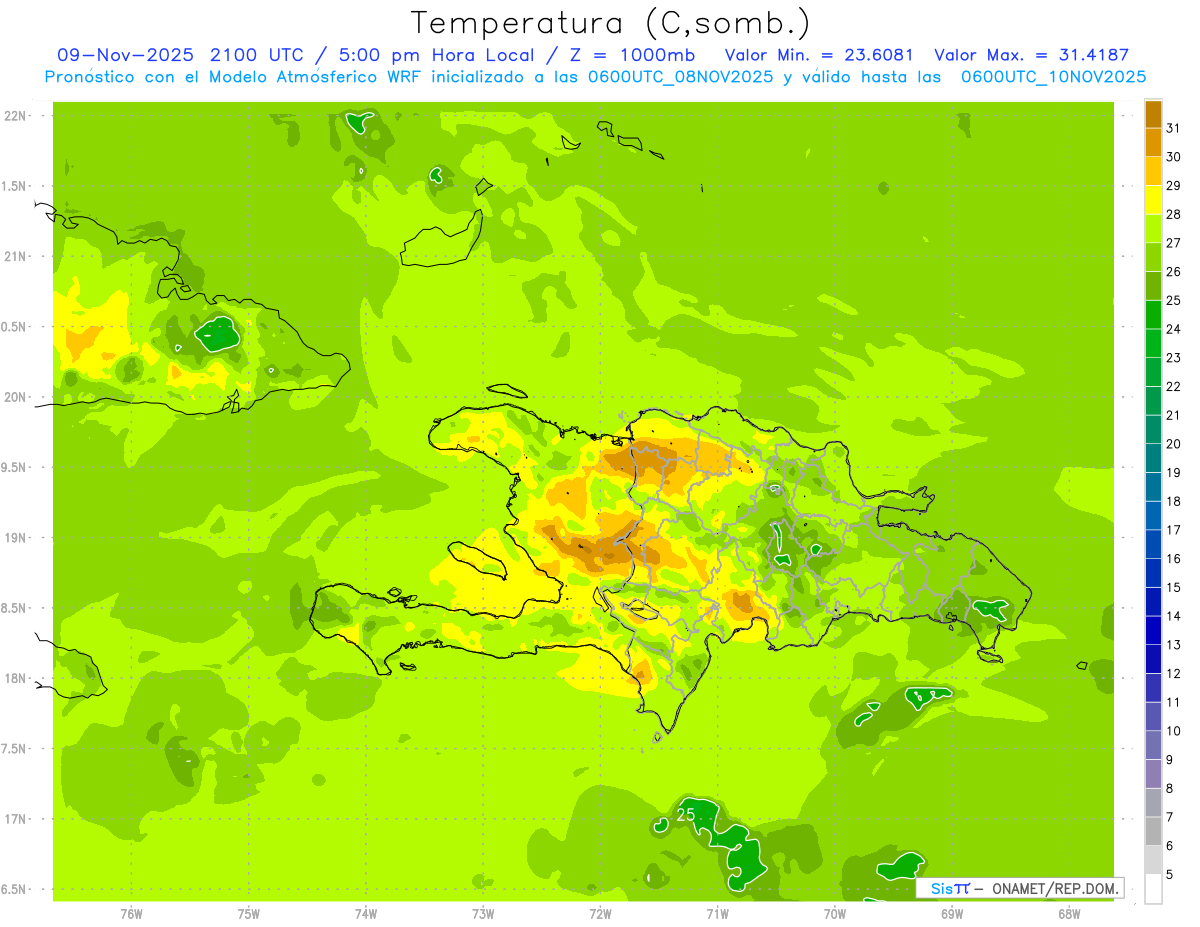Viewport: 1200px width, 927px height.
Task: Click the "26" value on the color scale
Action: point(1174,272)
